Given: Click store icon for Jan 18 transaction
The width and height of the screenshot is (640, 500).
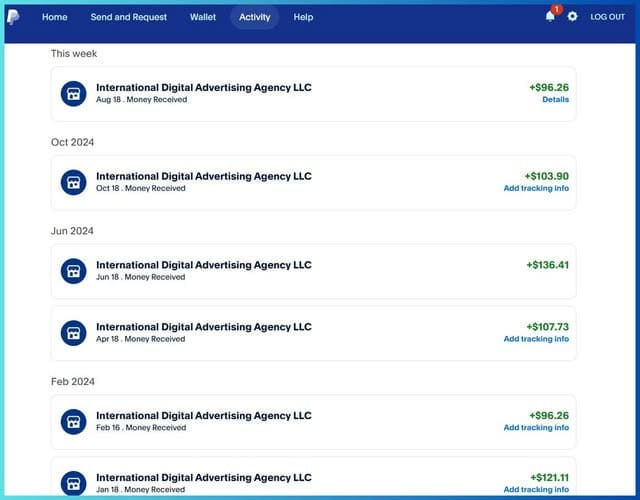Looking at the screenshot, I should click(73, 483).
